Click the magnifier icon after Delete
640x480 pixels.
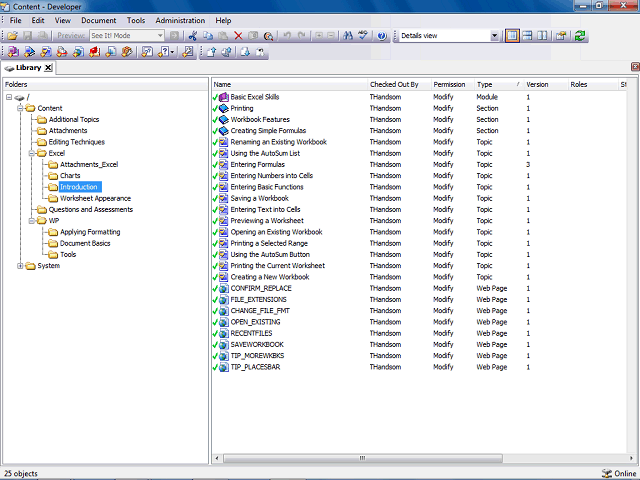click(x=269, y=36)
